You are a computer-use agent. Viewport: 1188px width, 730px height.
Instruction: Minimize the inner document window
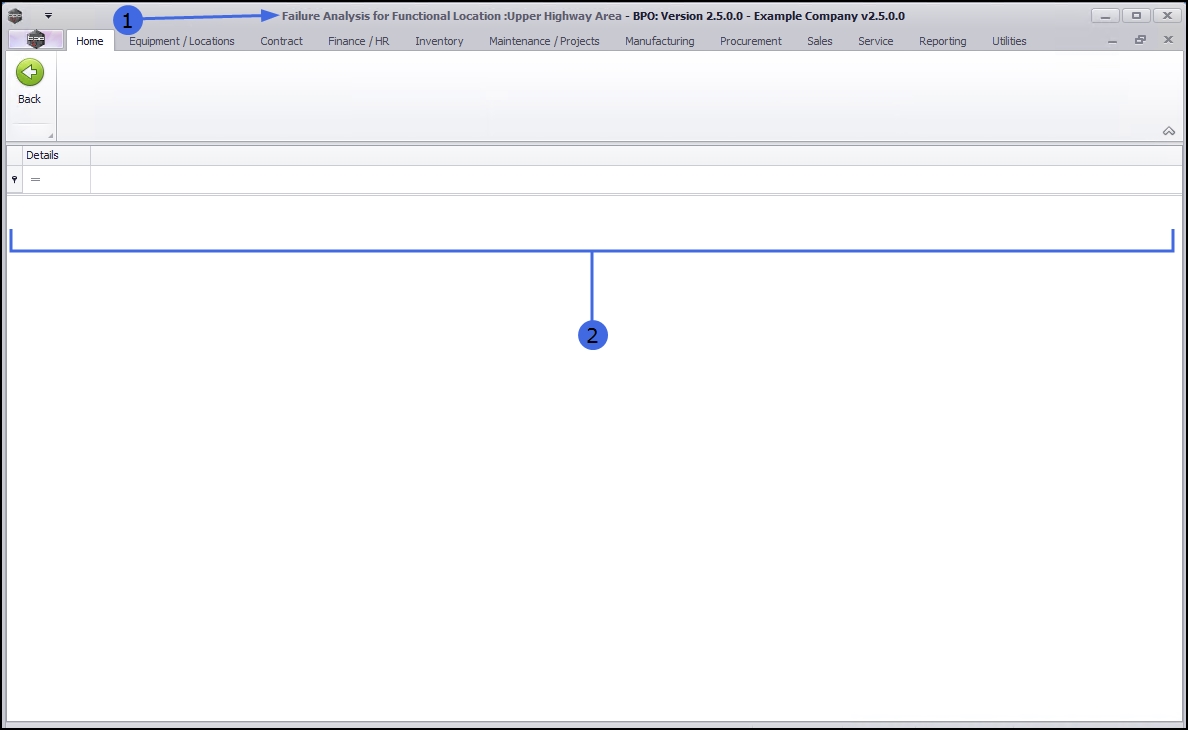coord(1112,40)
